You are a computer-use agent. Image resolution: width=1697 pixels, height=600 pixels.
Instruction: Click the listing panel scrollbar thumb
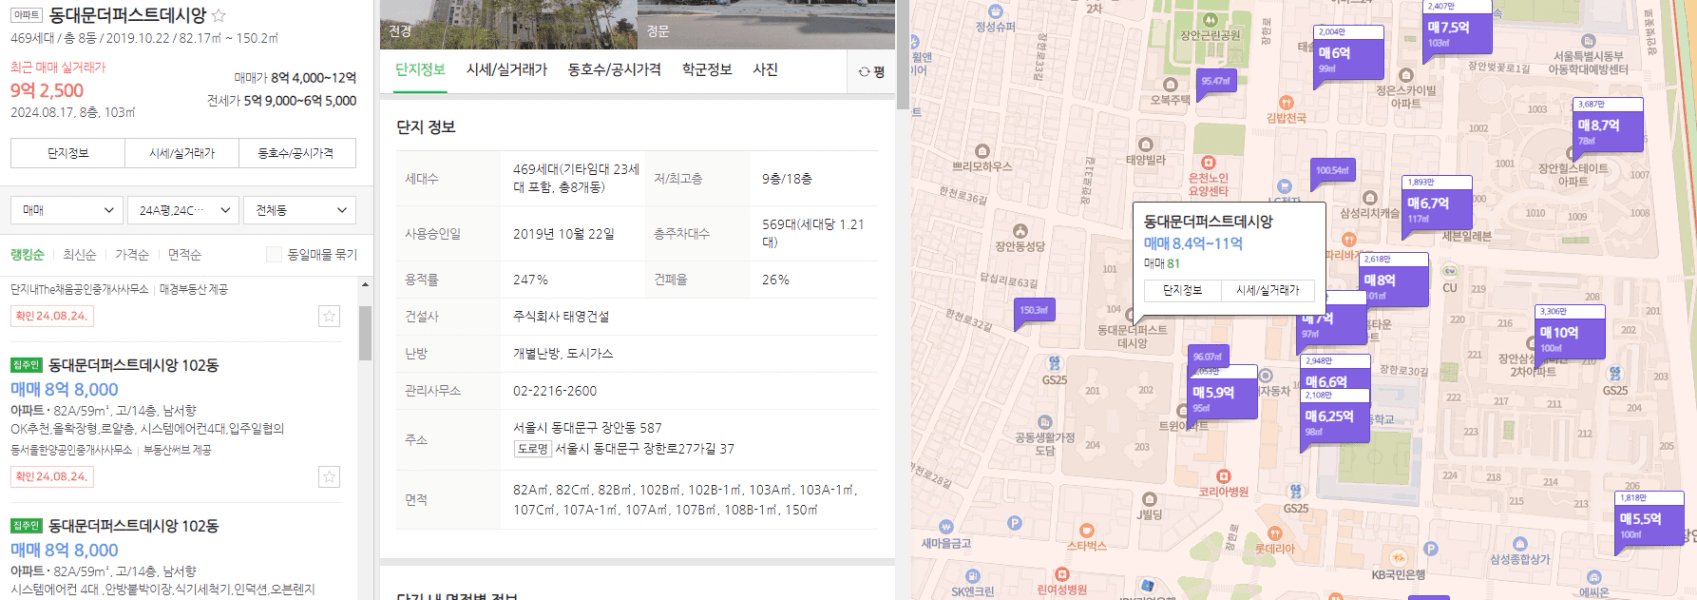365,332
